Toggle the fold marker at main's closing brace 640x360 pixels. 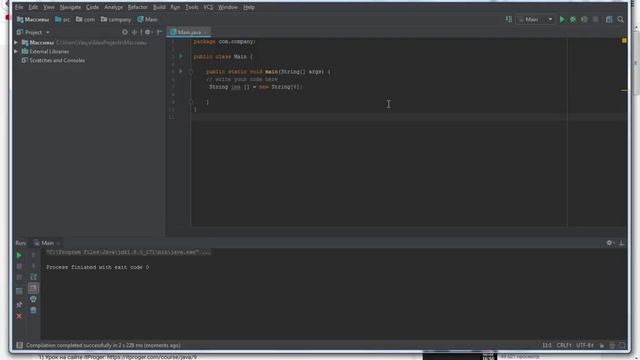[191, 102]
